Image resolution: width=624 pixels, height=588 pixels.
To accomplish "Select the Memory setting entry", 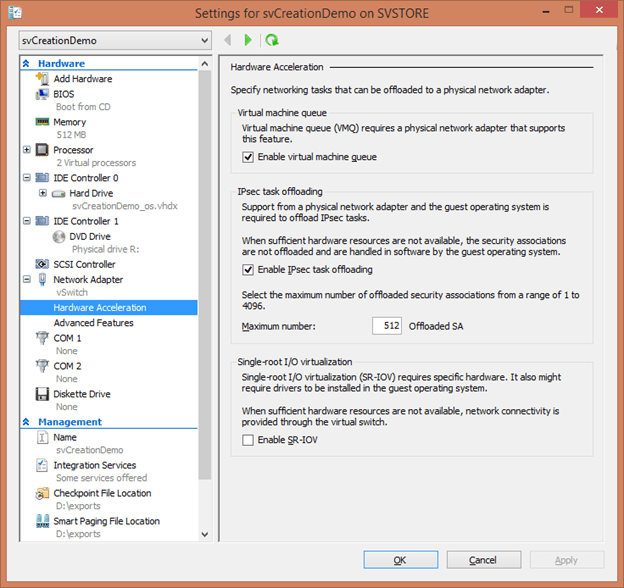I will click(70, 122).
